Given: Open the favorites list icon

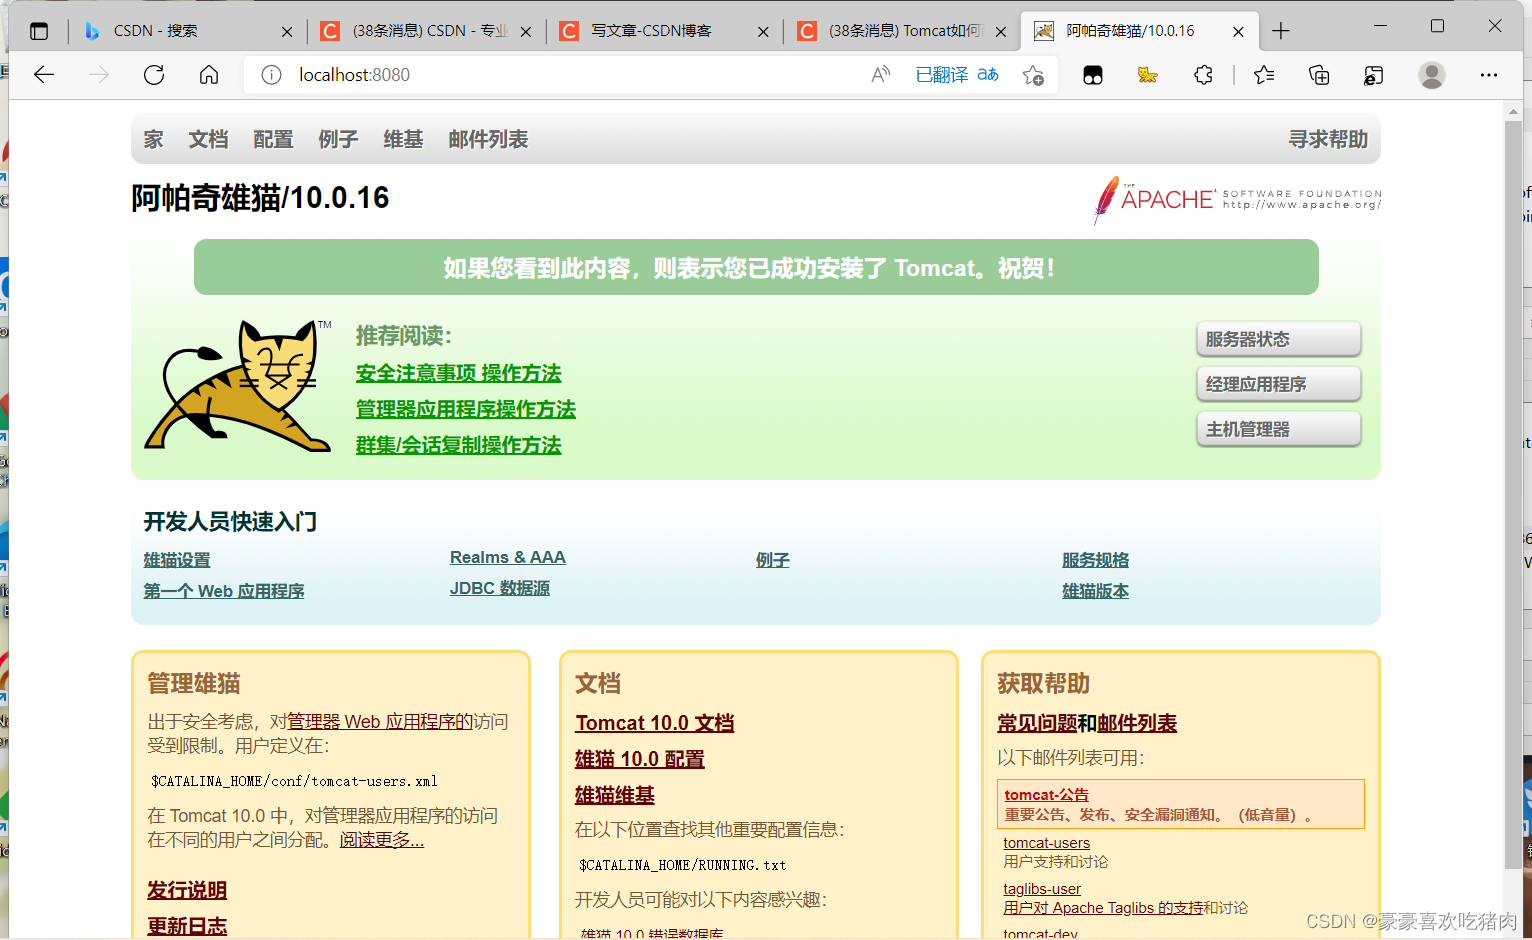Looking at the screenshot, I should pyautogui.click(x=1264, y=75).
